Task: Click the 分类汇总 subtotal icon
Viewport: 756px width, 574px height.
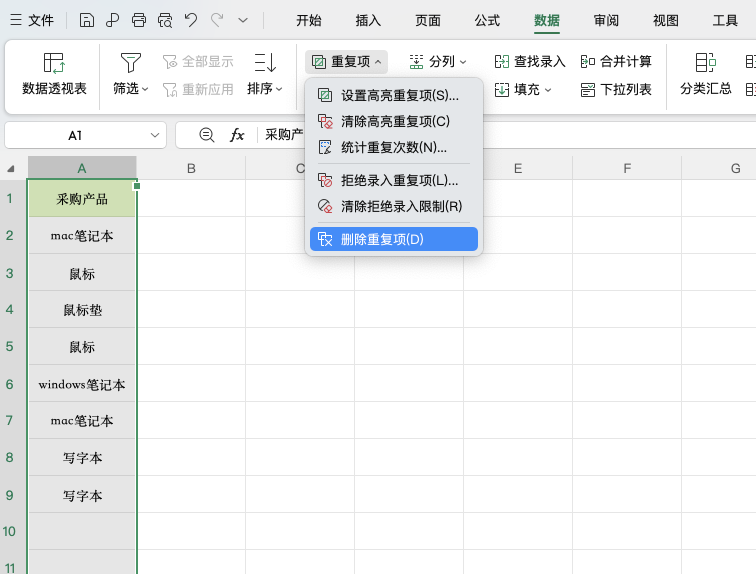Action: tap(706, 63)
